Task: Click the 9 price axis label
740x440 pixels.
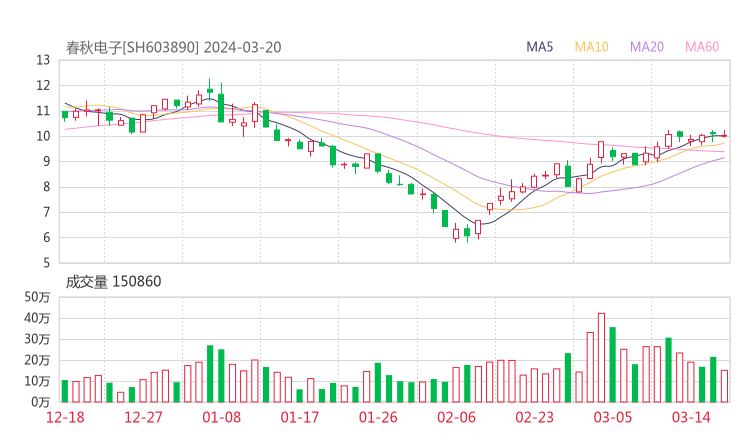Action: [46, 161]
